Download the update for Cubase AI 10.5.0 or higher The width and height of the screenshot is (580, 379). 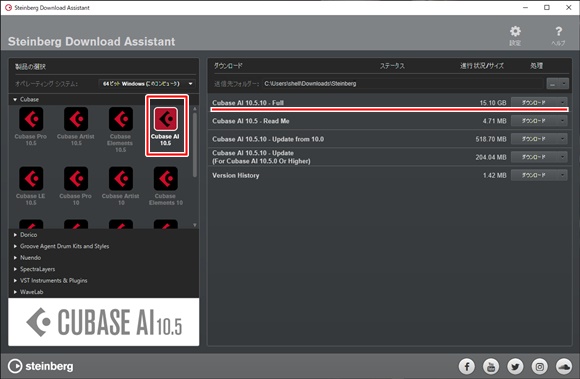click(x=535, y=157)
